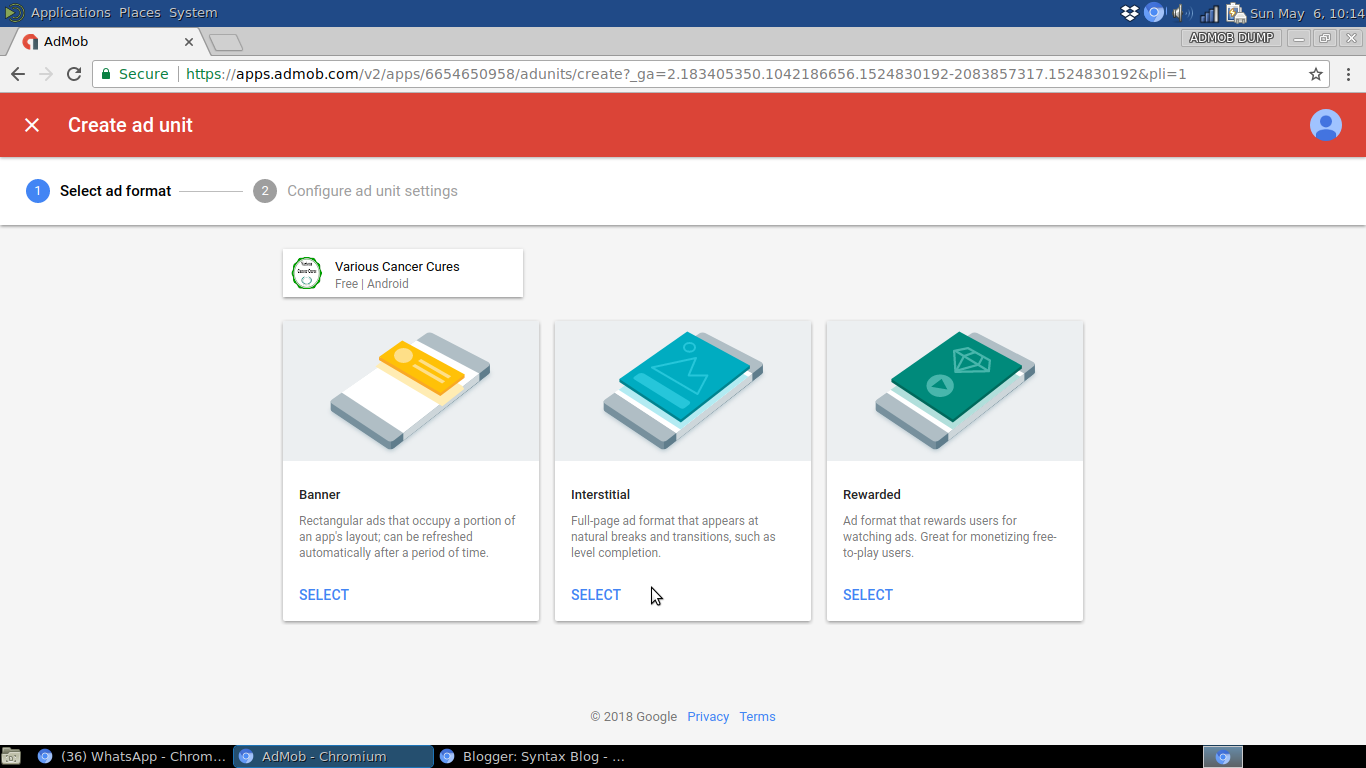The width and height of the screenshot is (1366, 768).
Task: Close the Create ad unit page
Action: 32,125
